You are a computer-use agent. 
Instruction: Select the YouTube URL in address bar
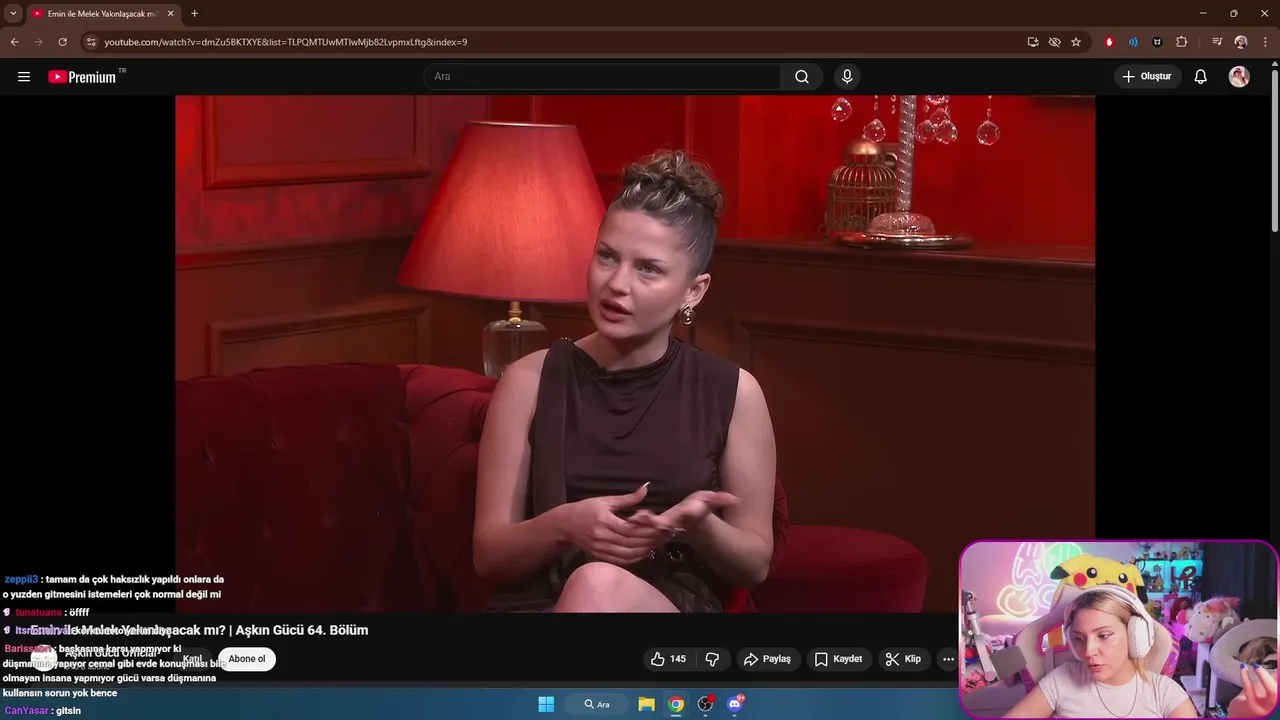pyautogui.click(x=286, y=42)
